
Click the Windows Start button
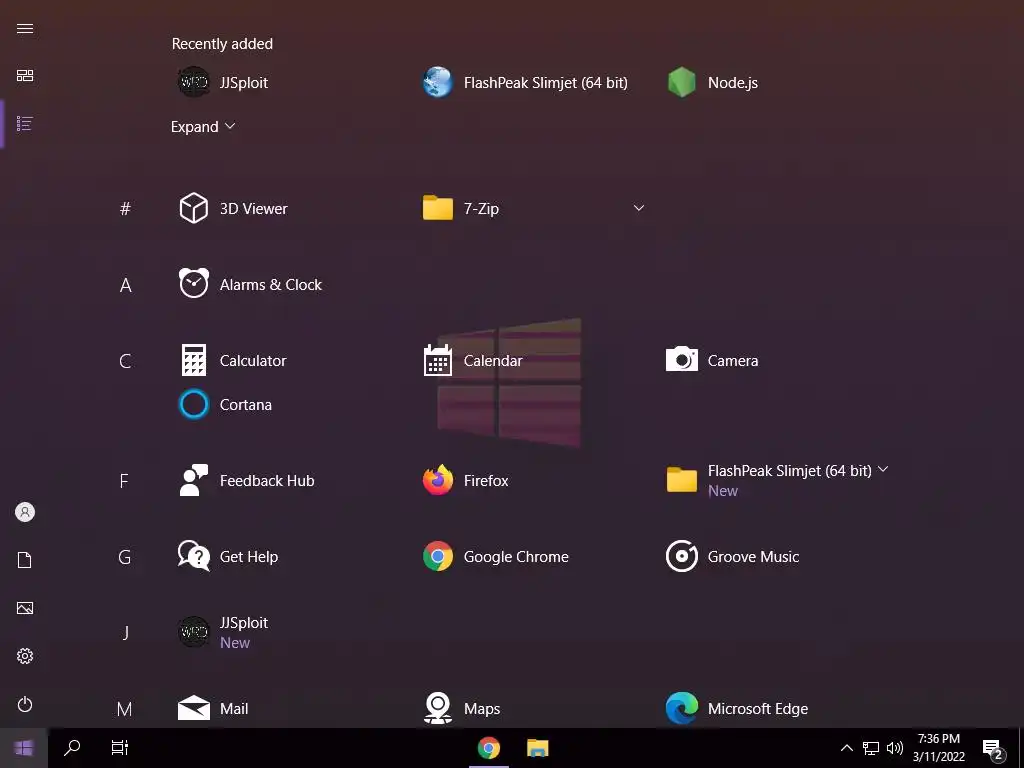[x=24, y=748]
